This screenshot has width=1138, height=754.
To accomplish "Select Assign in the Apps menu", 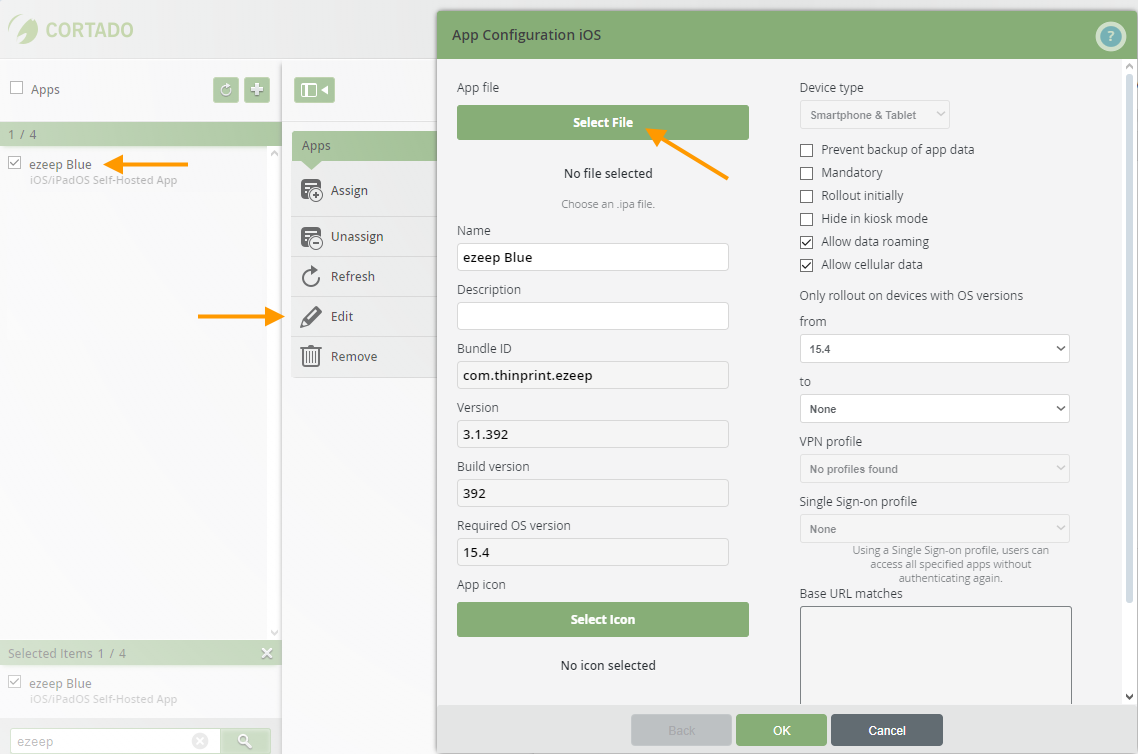I will click(x=364, y=190).
